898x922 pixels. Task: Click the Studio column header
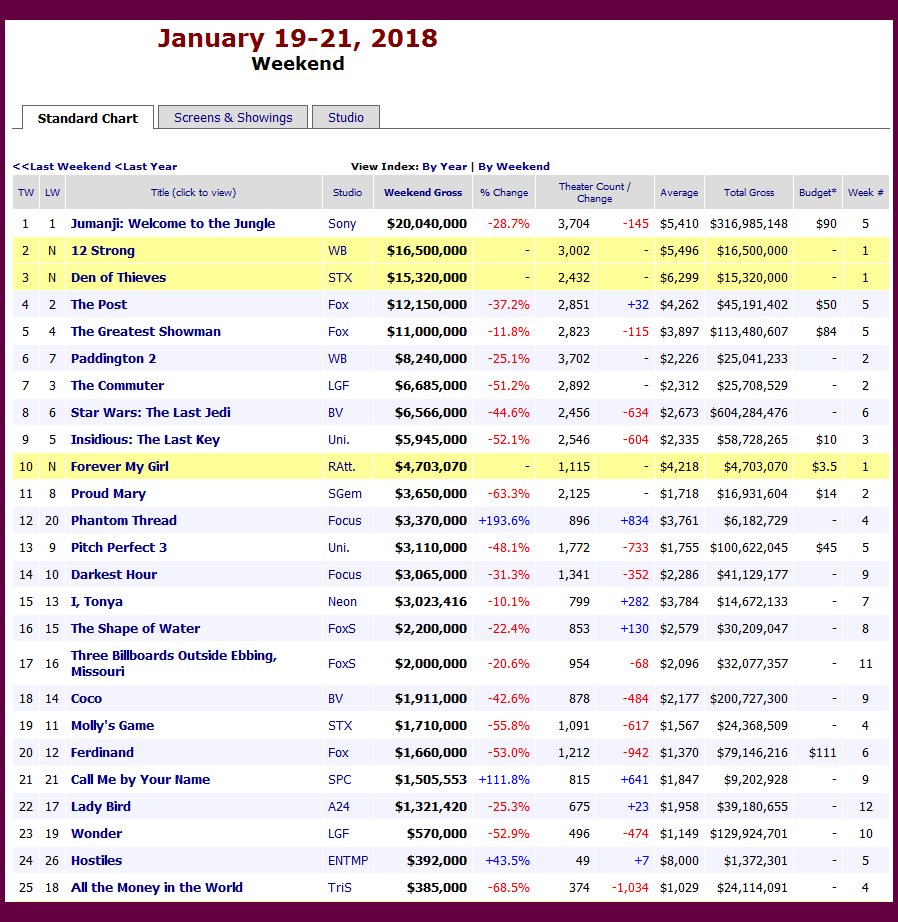(x=347, y=192)
